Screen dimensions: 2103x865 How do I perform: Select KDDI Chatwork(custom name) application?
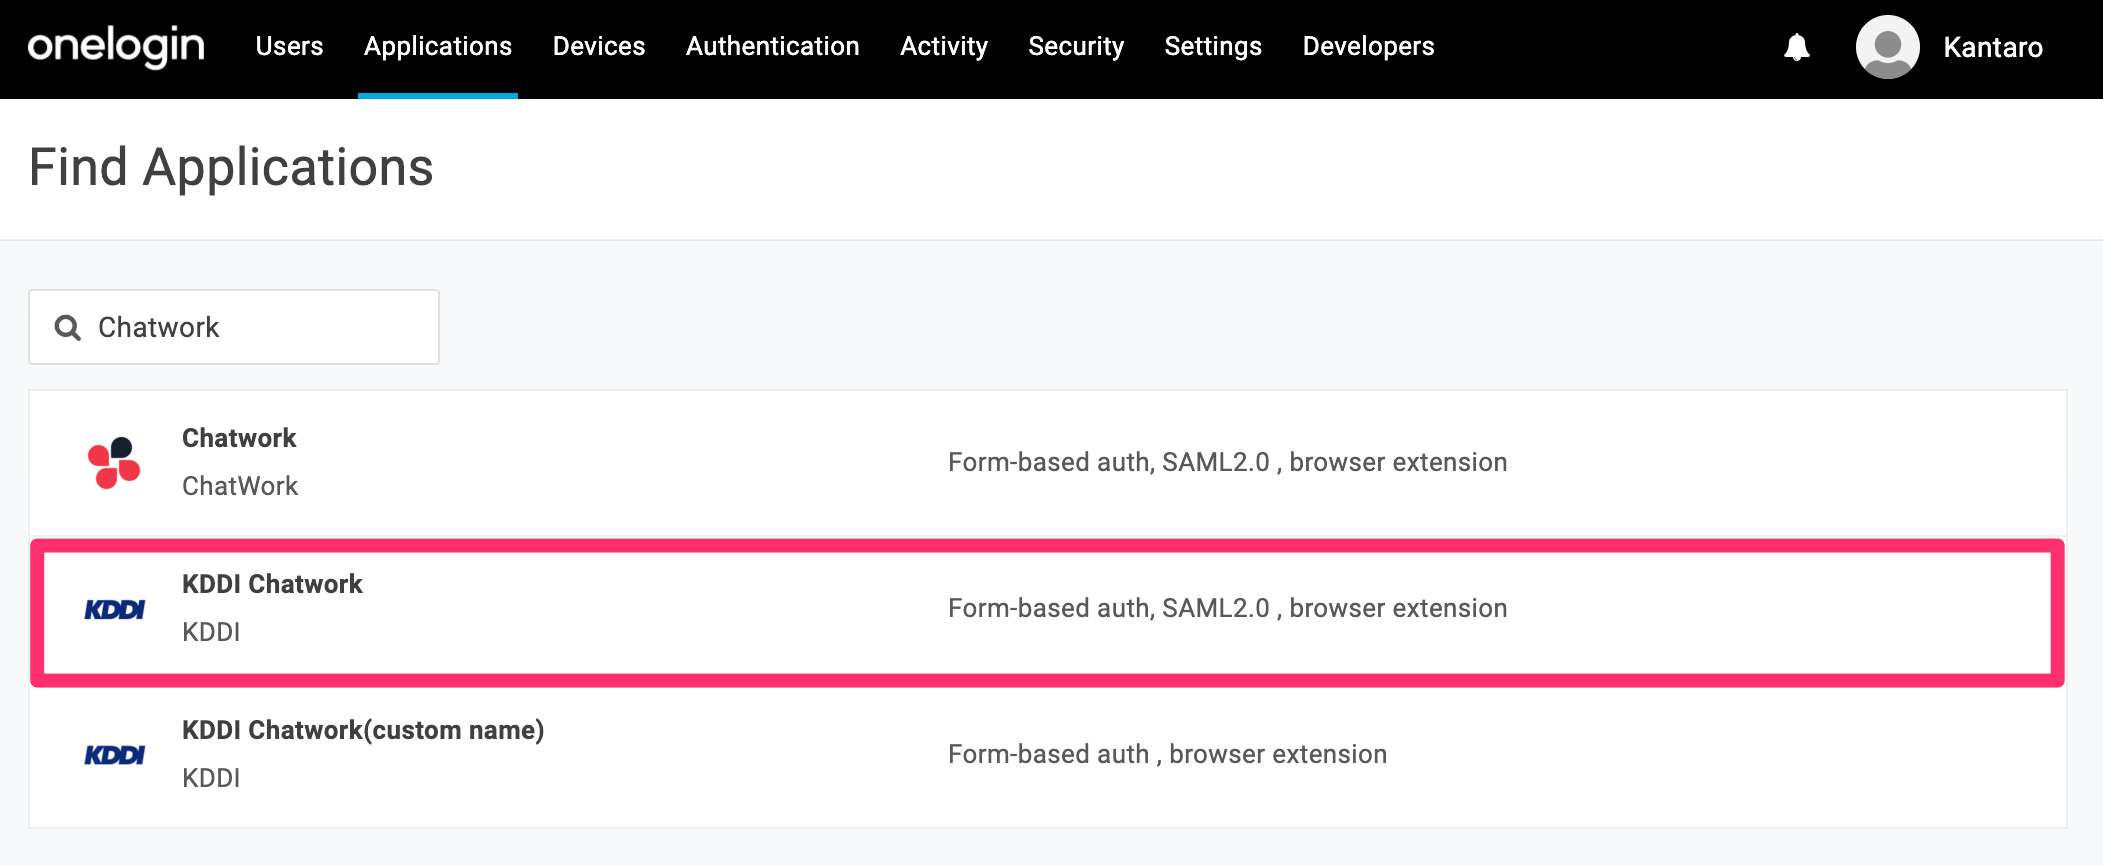point(1047,755)
